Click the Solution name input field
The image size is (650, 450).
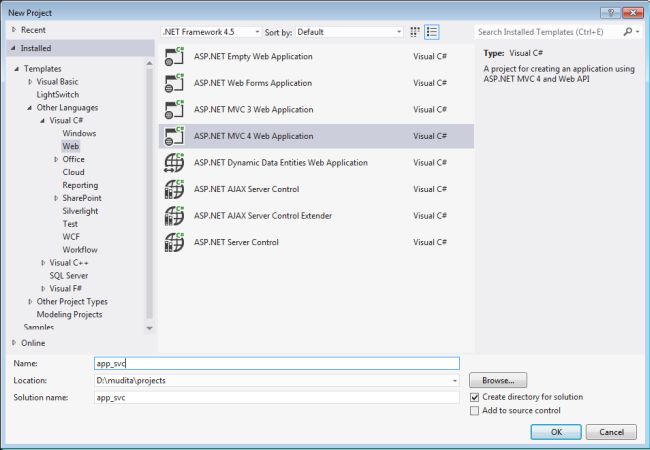[277, 397]
